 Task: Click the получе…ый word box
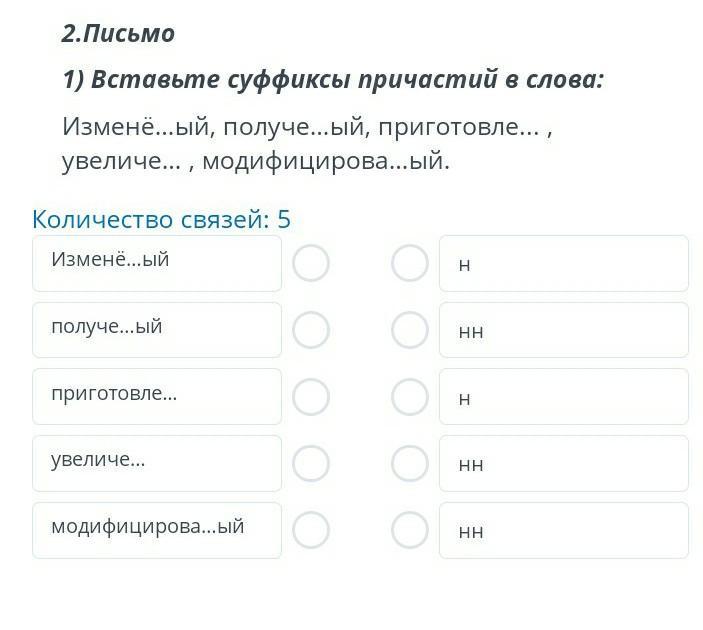[x=157, y=330]
